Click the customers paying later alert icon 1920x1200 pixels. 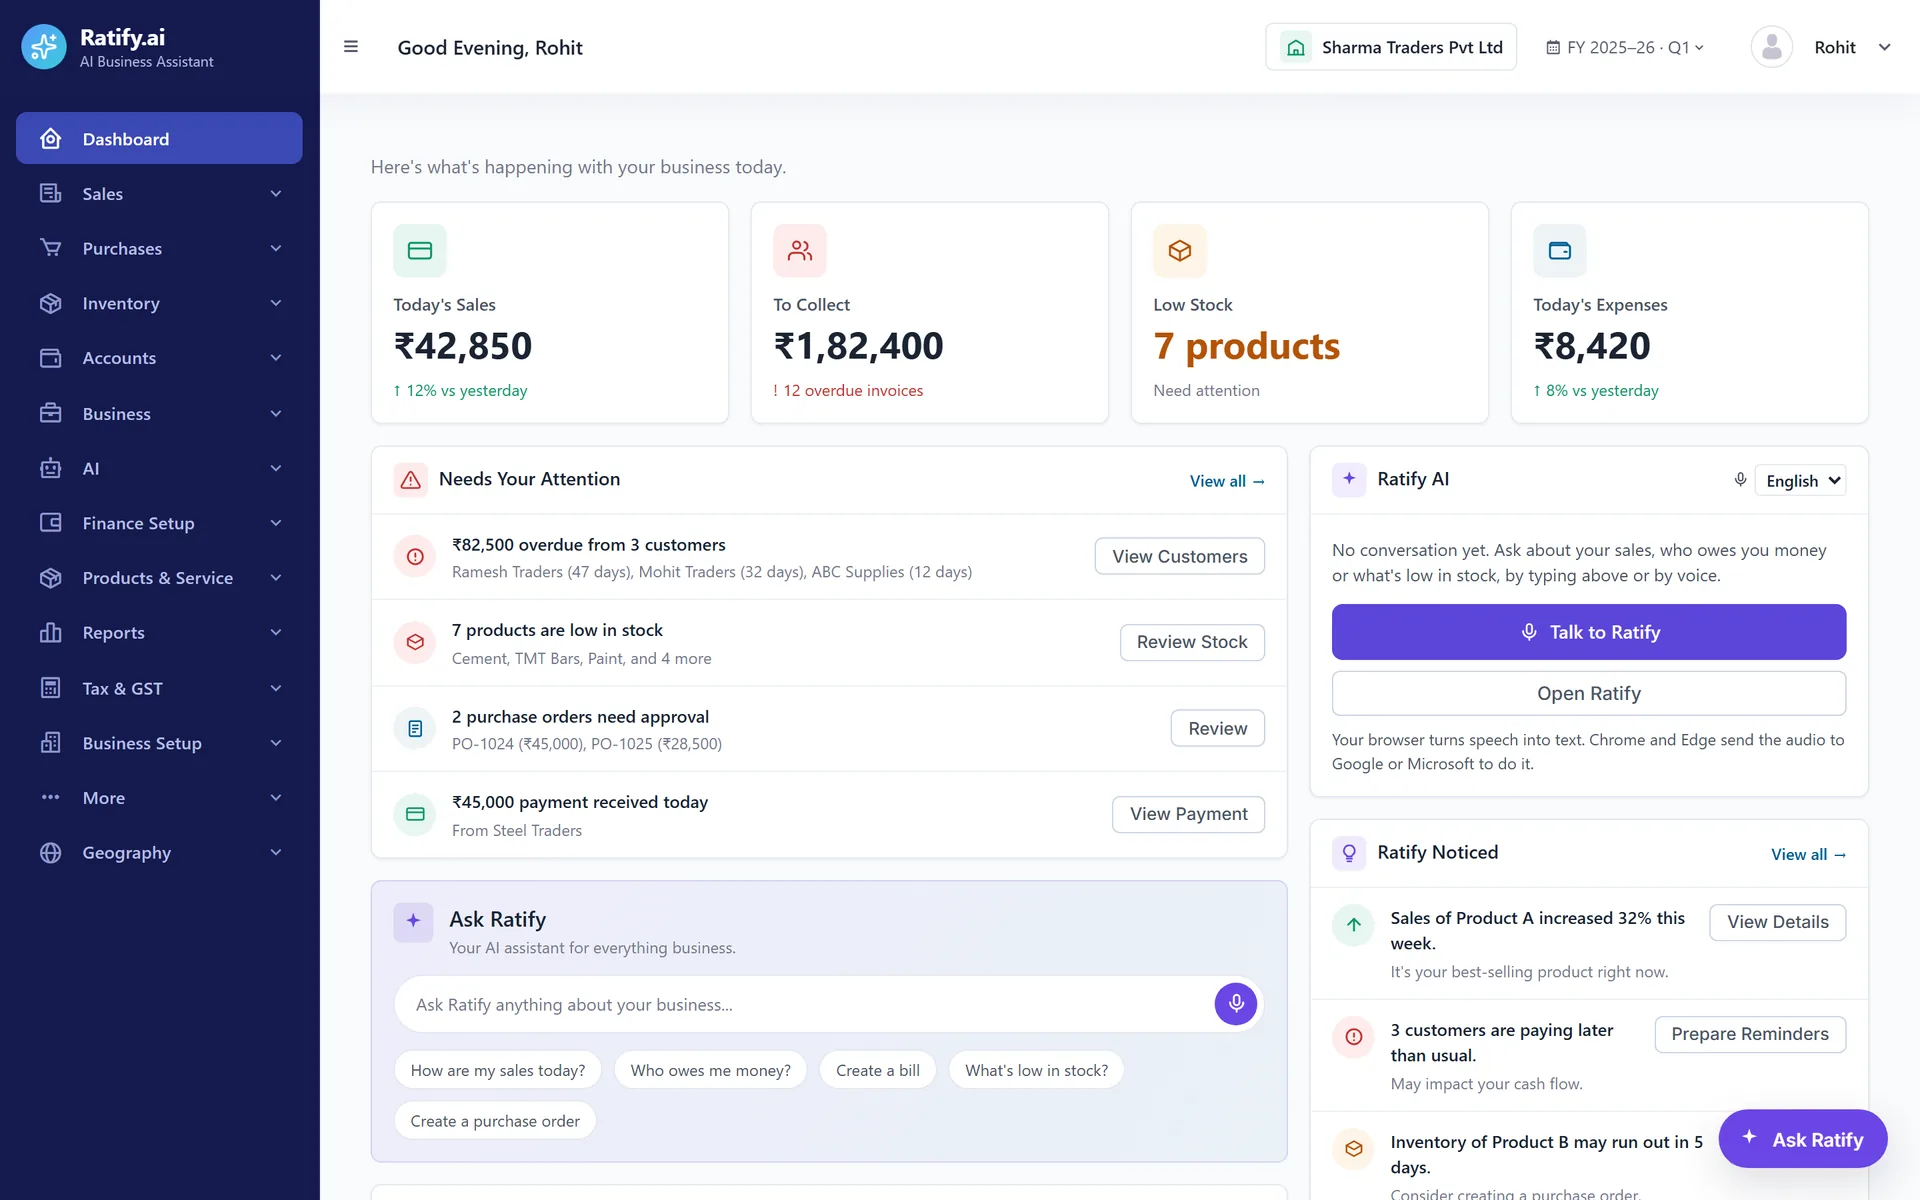[x=1353, y=1037]
